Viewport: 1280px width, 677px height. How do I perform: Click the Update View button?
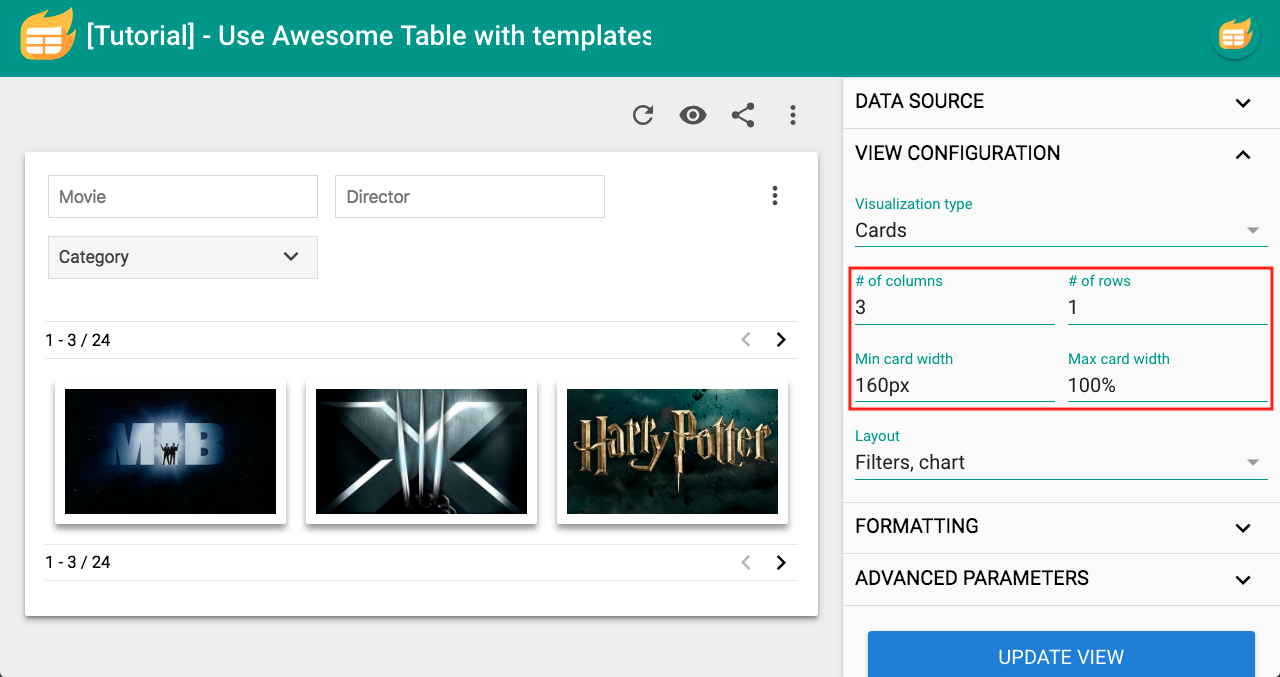click(1061, 655)
